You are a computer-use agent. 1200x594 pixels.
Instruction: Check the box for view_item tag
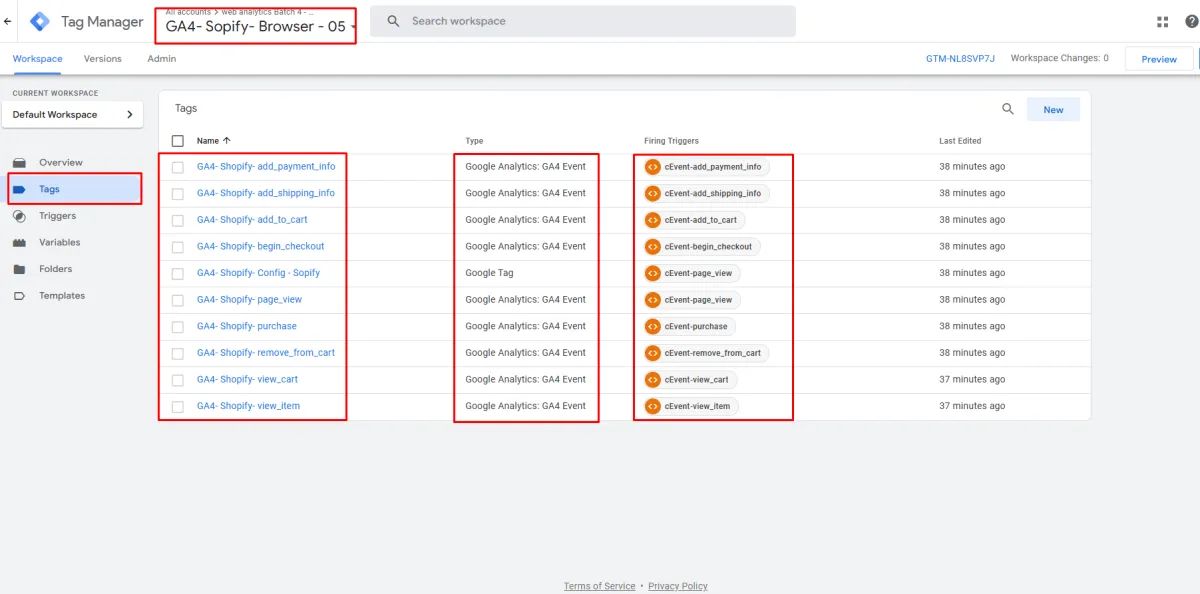[x=178, y=407]
